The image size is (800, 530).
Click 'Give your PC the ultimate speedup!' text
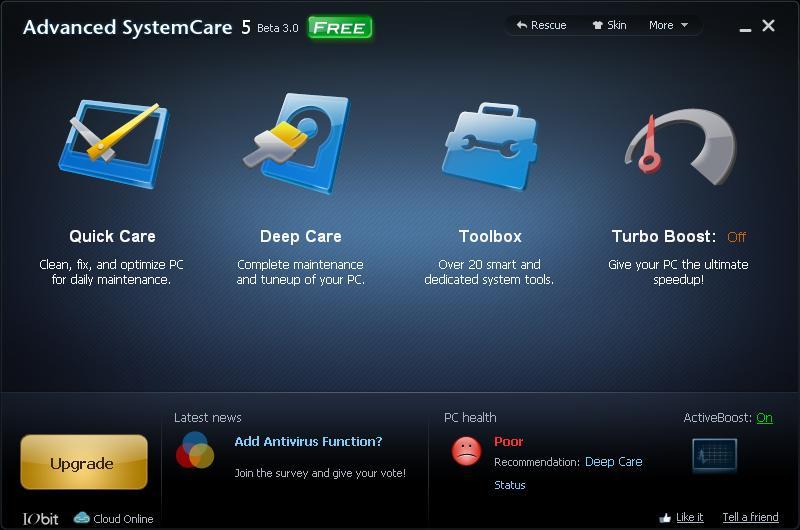tap(678, 272)
